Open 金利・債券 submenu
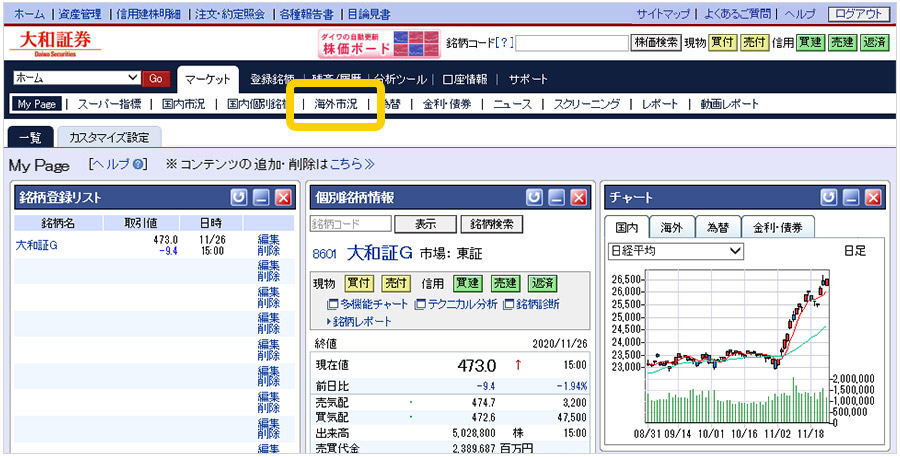The width and height of the screenshot is (900, 457). 447,104
